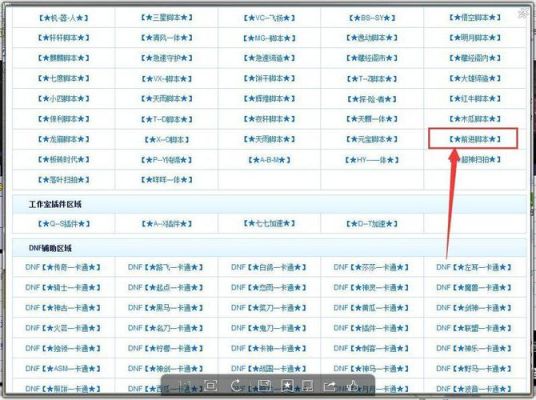Open the 【★七七加速★】 link
Image resolution: width=536 pixels, height=400 pixels.
pyautogui.click(x=269, y=224)
